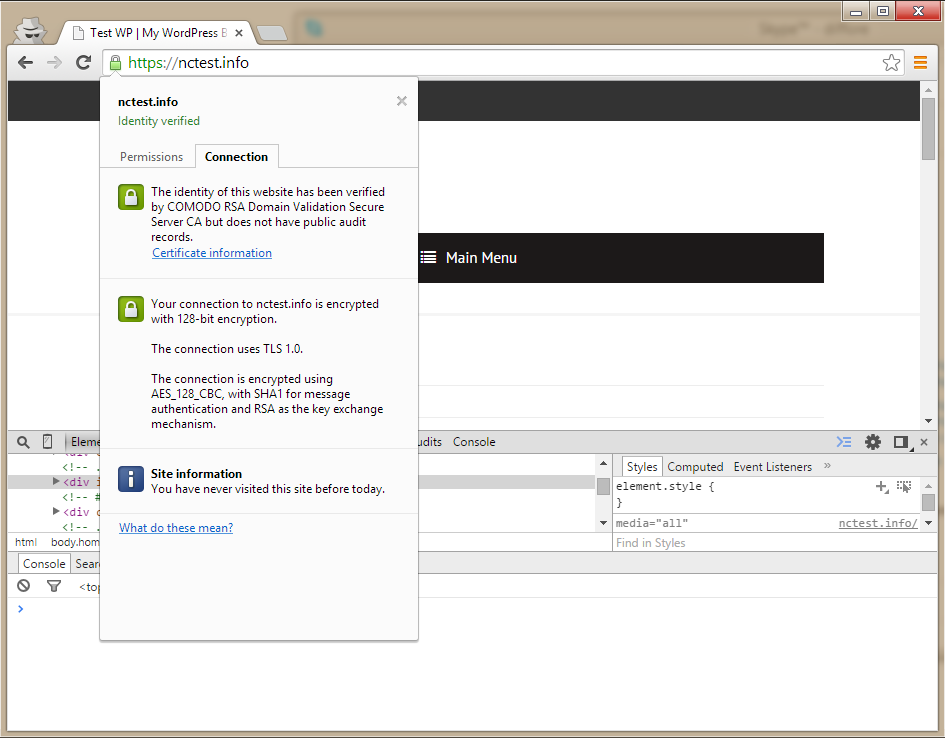This screenshot has height=738, width=945.
Task: Click the nctest.info/ stylesheet link
Action: (x=878, y=523)
